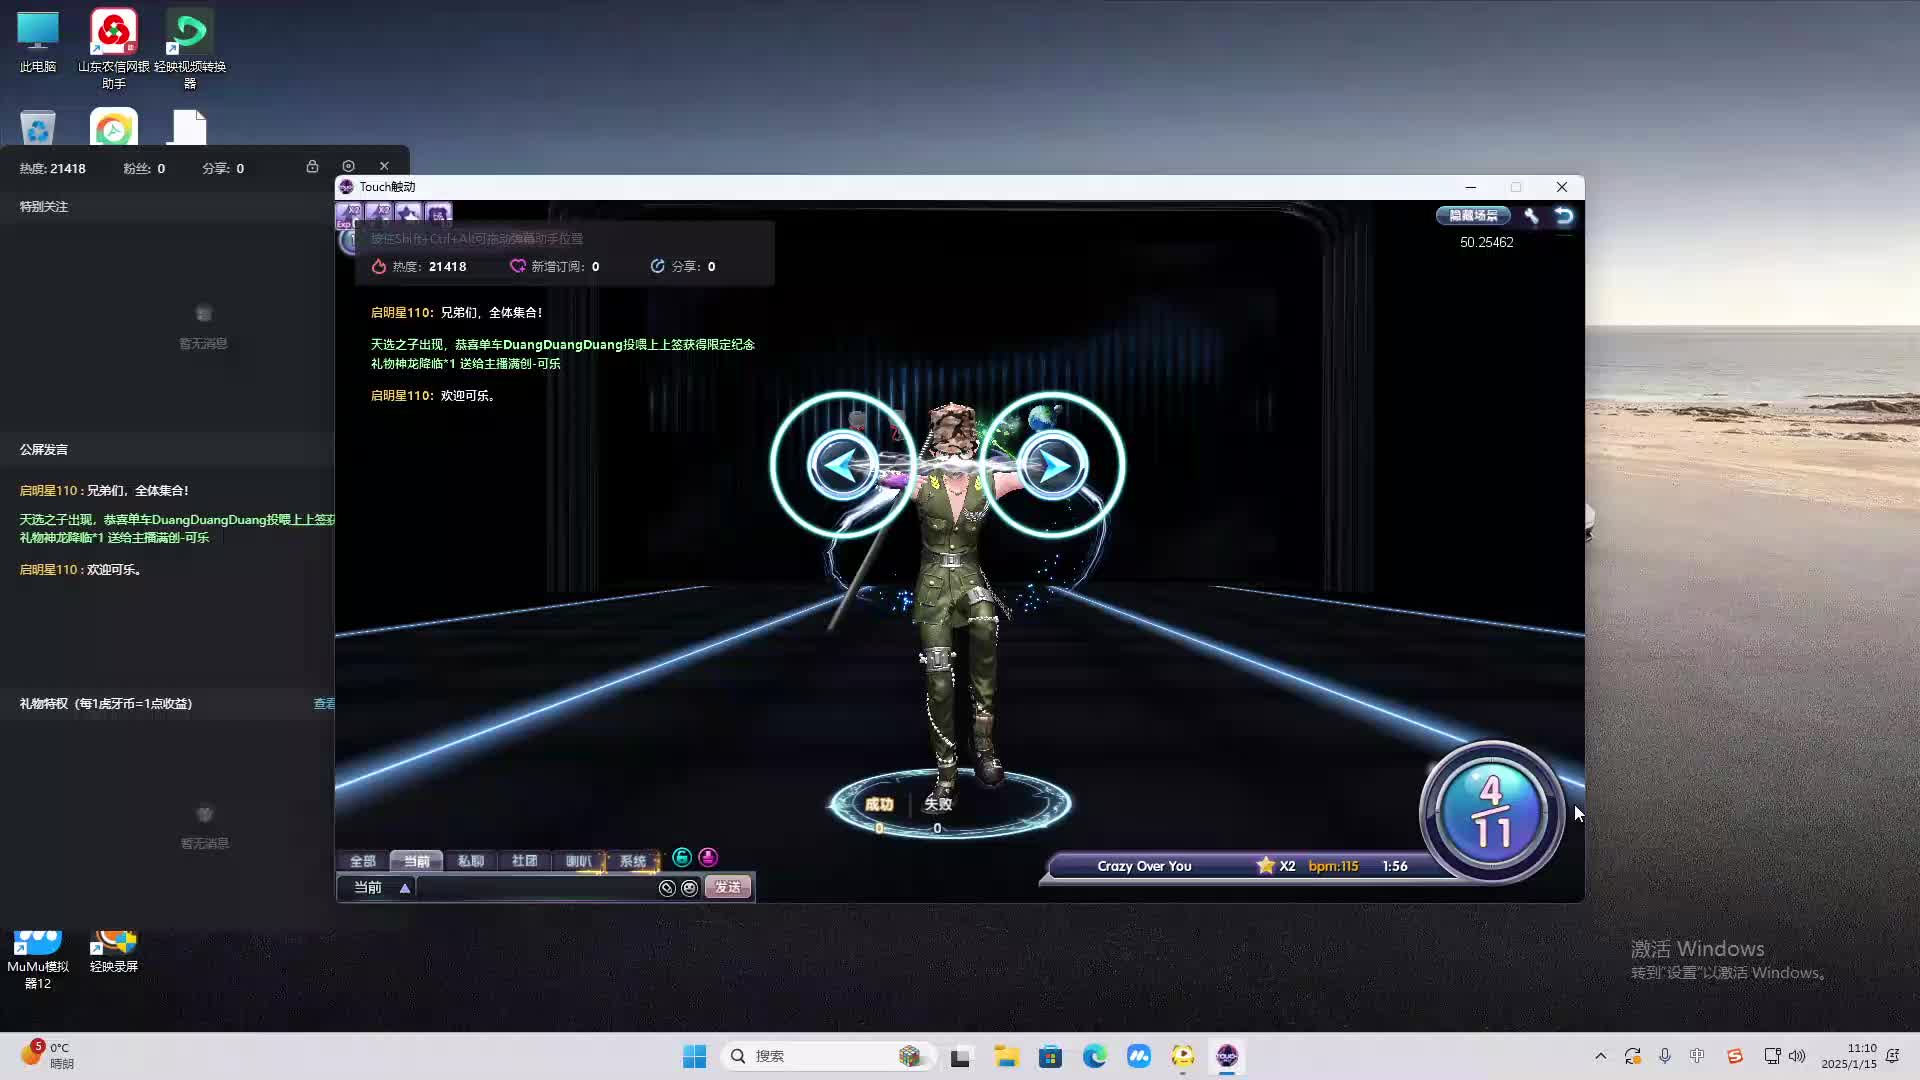Screen dimensions: 1920x1080
Task: Click the left arrow note circle
Action: (x=842, y=465)
